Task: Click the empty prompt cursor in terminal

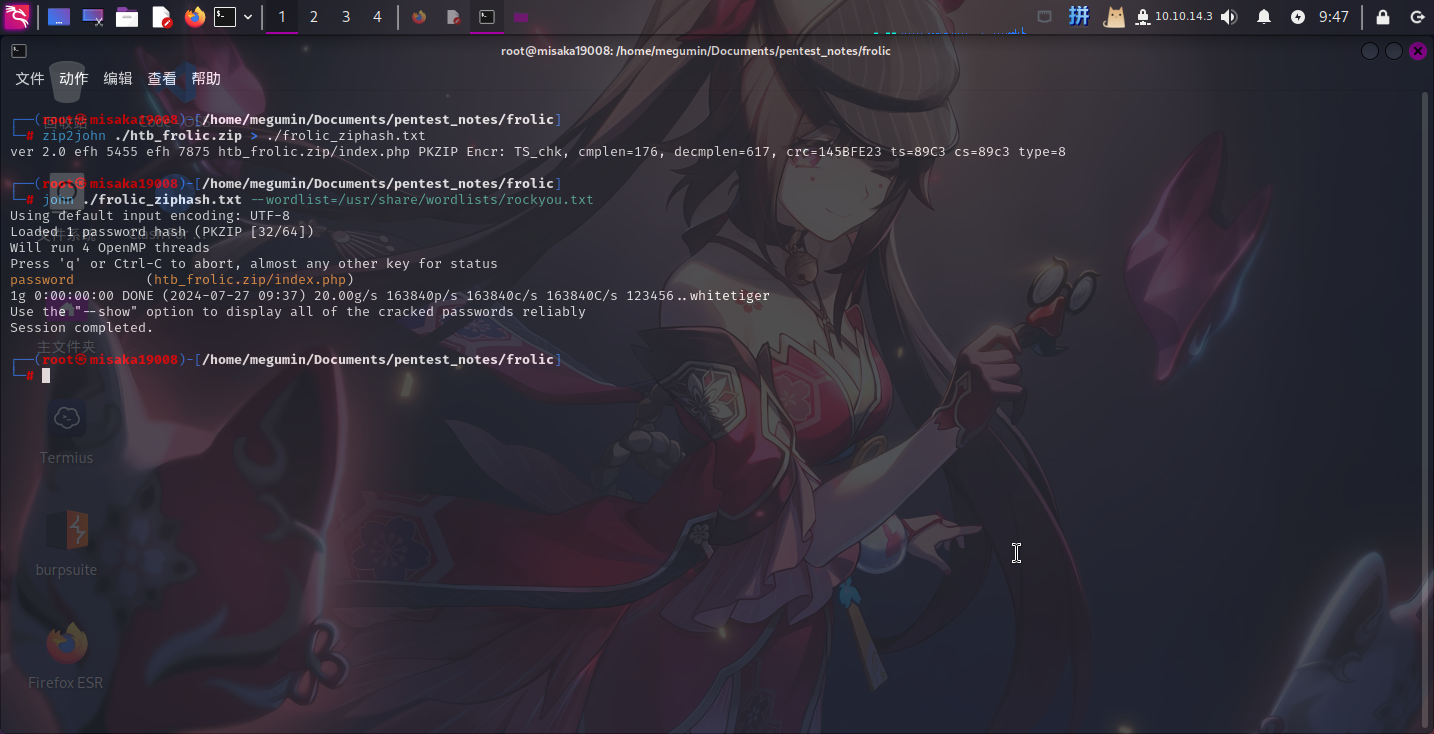Action: click(46, 376)
